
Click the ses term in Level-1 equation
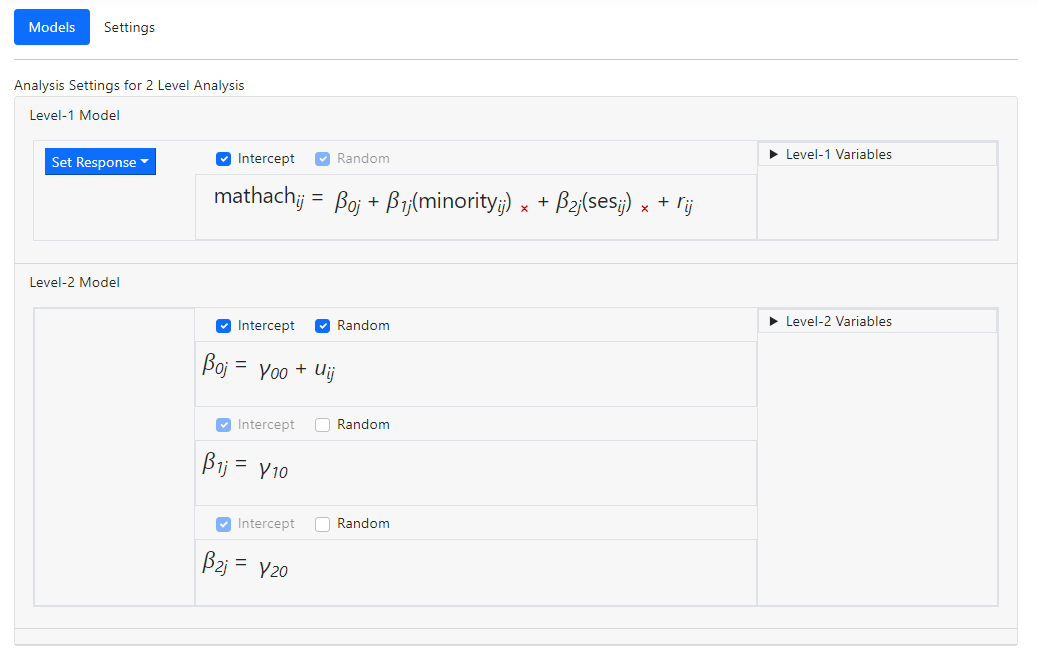[x=595, y=203]
